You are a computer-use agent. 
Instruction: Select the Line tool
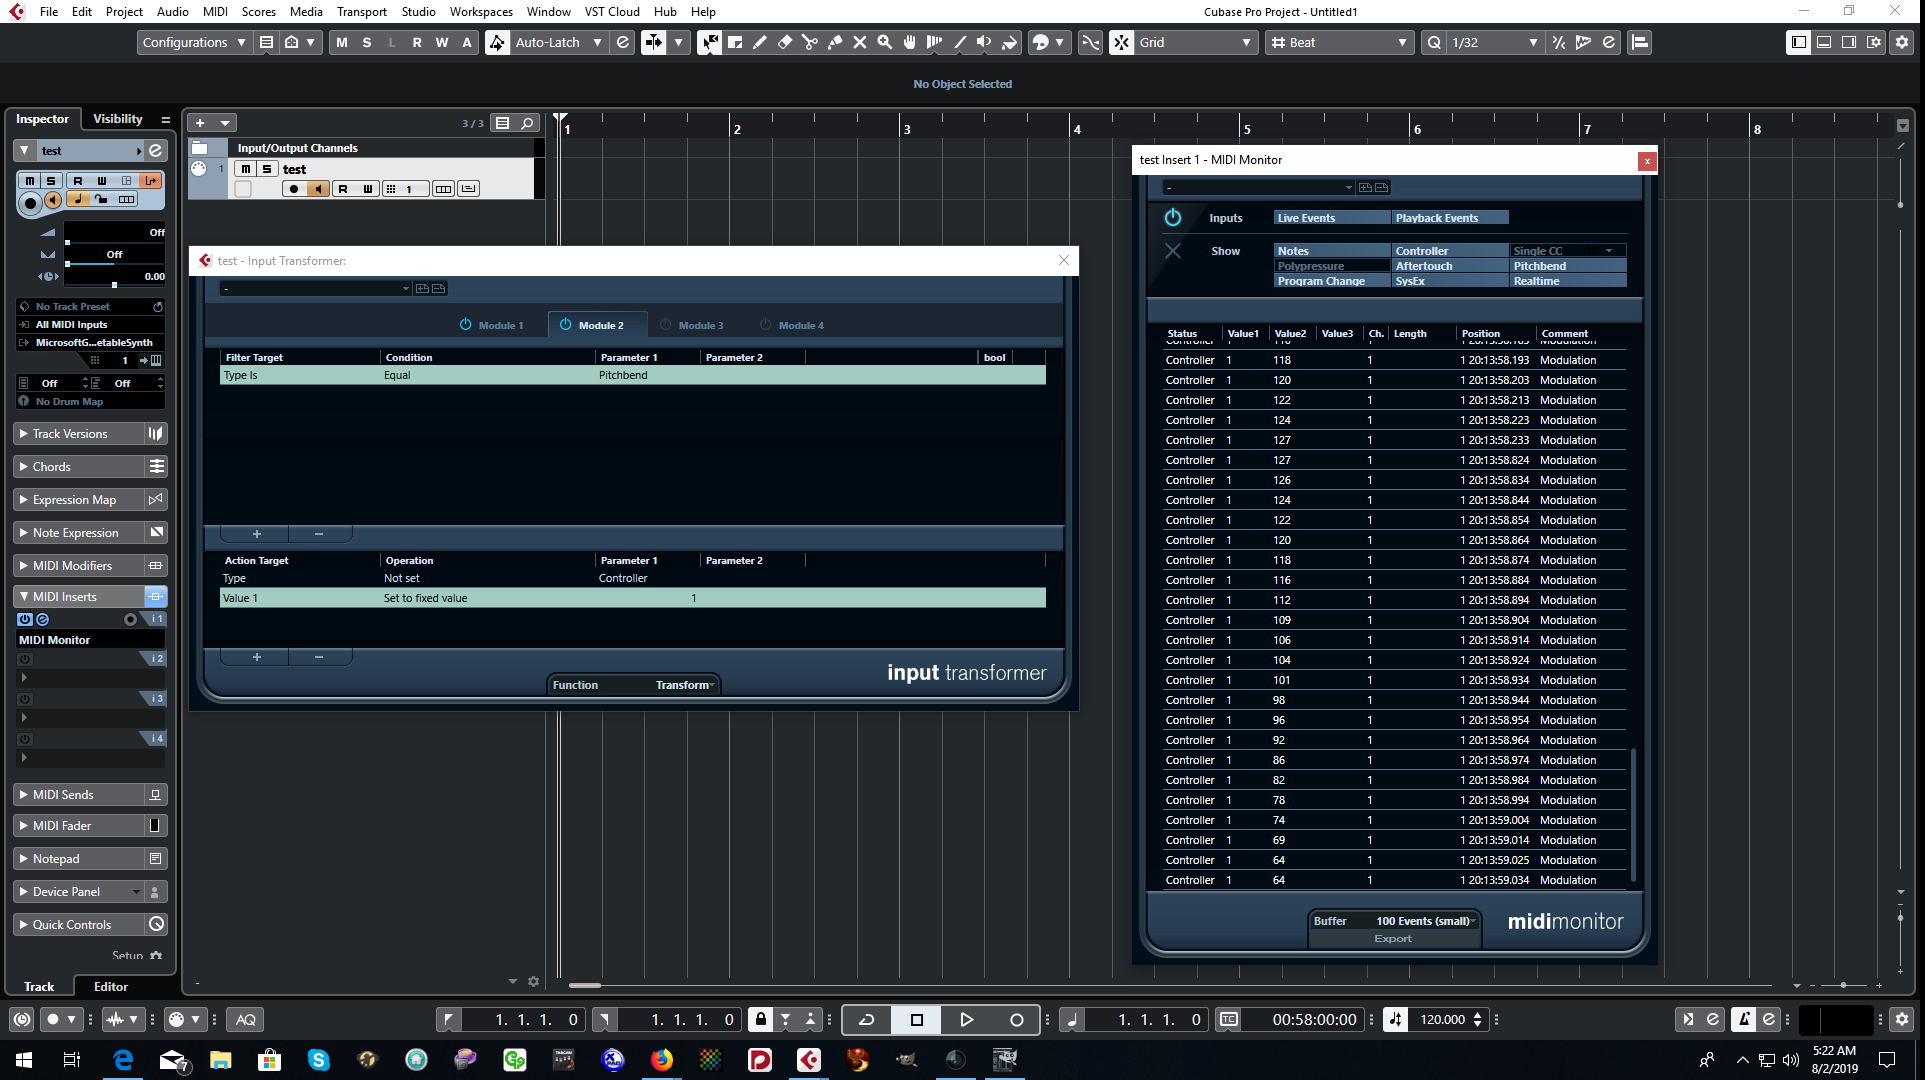960,42
